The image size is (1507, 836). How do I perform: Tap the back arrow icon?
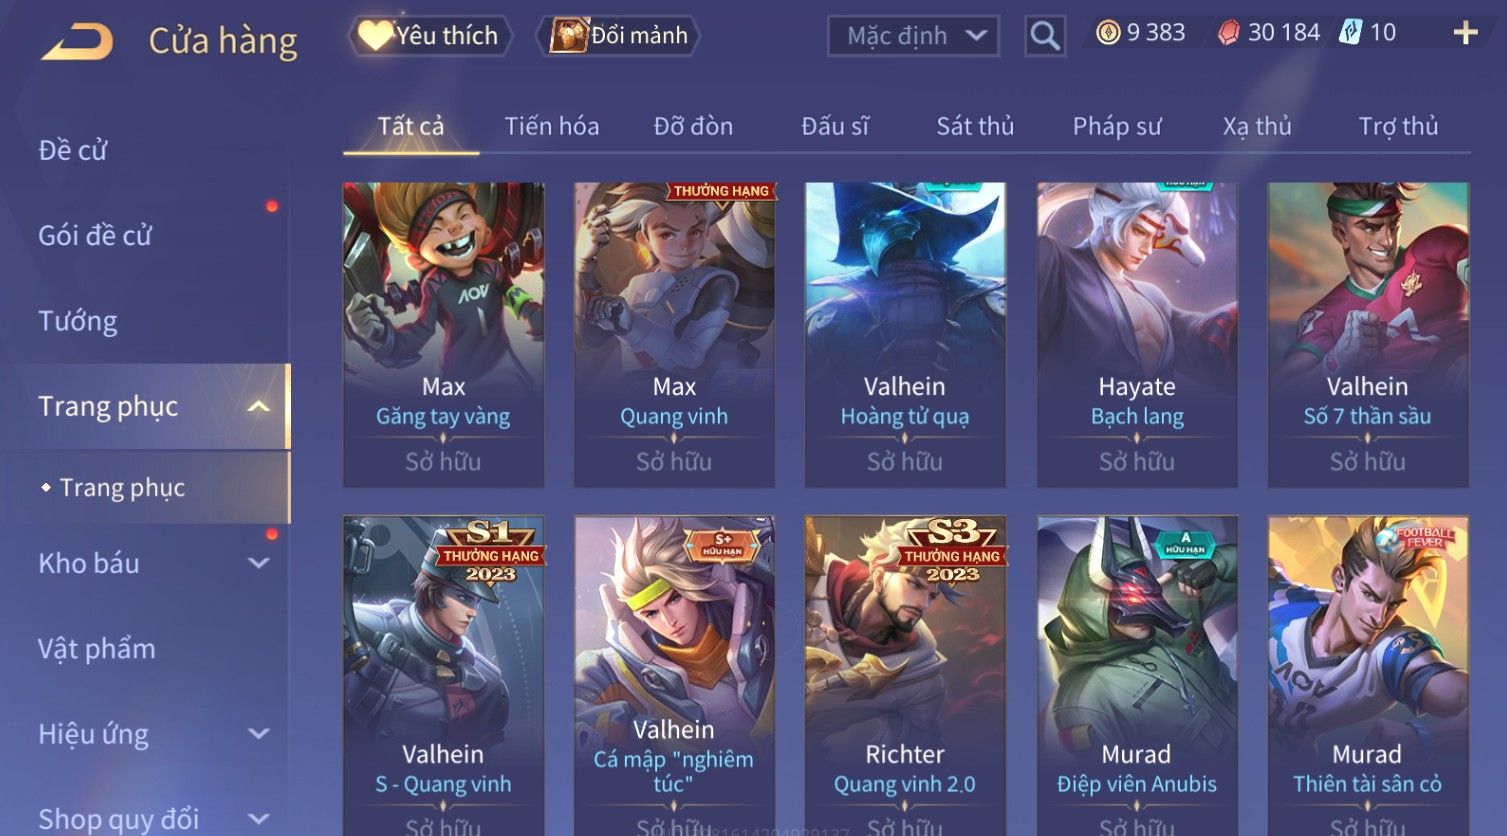pyautogui.click(x=76, y=42)
